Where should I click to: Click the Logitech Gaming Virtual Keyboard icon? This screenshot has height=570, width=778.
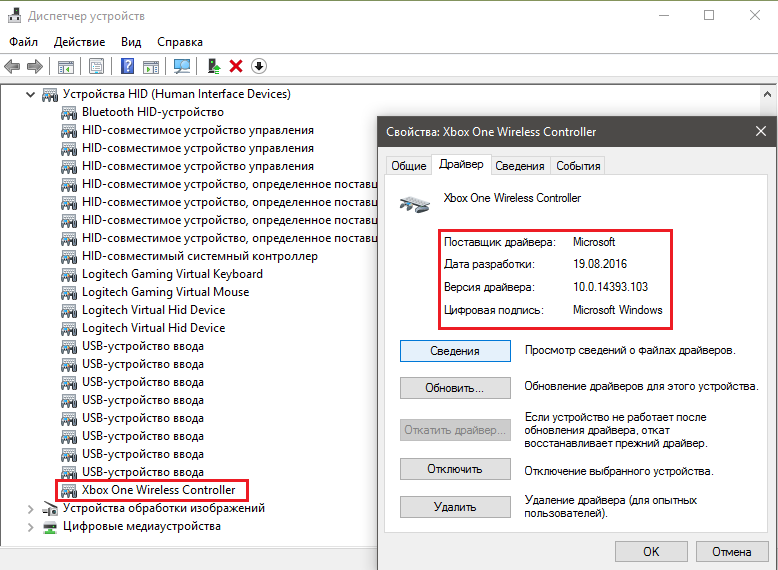[69, 274]
